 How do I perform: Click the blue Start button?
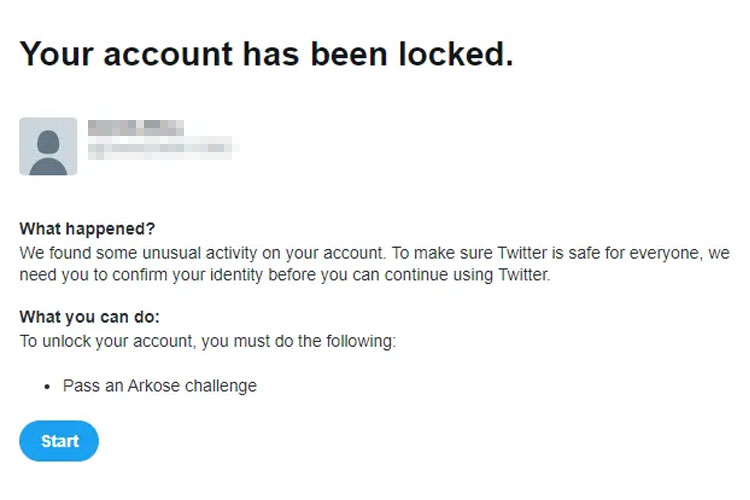click(x=59, y=441)
